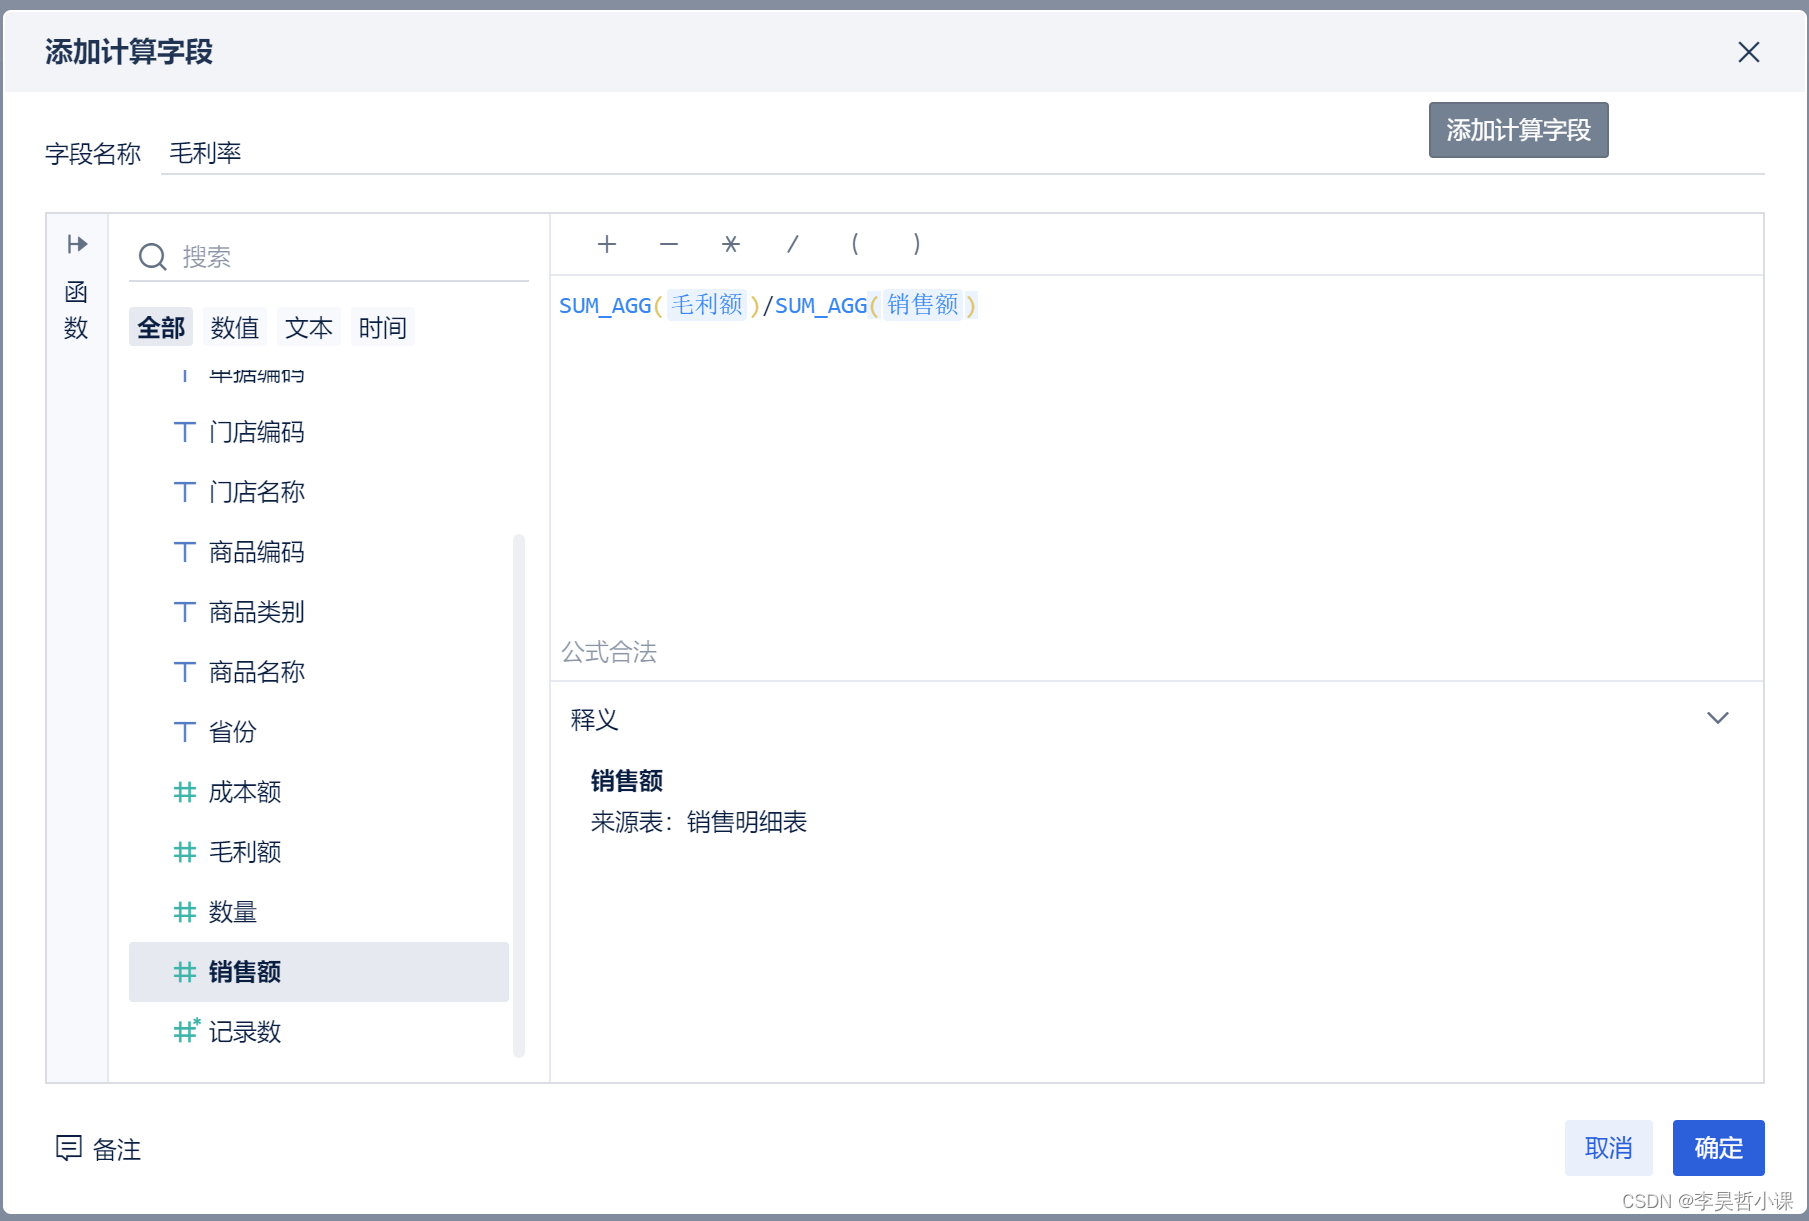Confirm with the 确定 button
Screen dimensions: 1809x1221
[1718, 1148]
